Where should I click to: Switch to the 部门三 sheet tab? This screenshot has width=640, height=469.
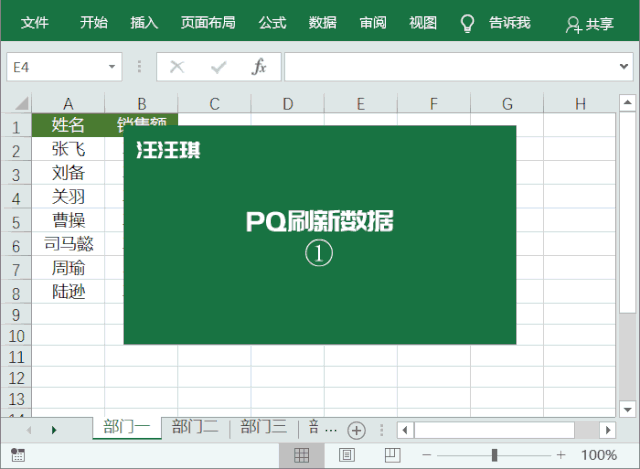coord(264,427)
